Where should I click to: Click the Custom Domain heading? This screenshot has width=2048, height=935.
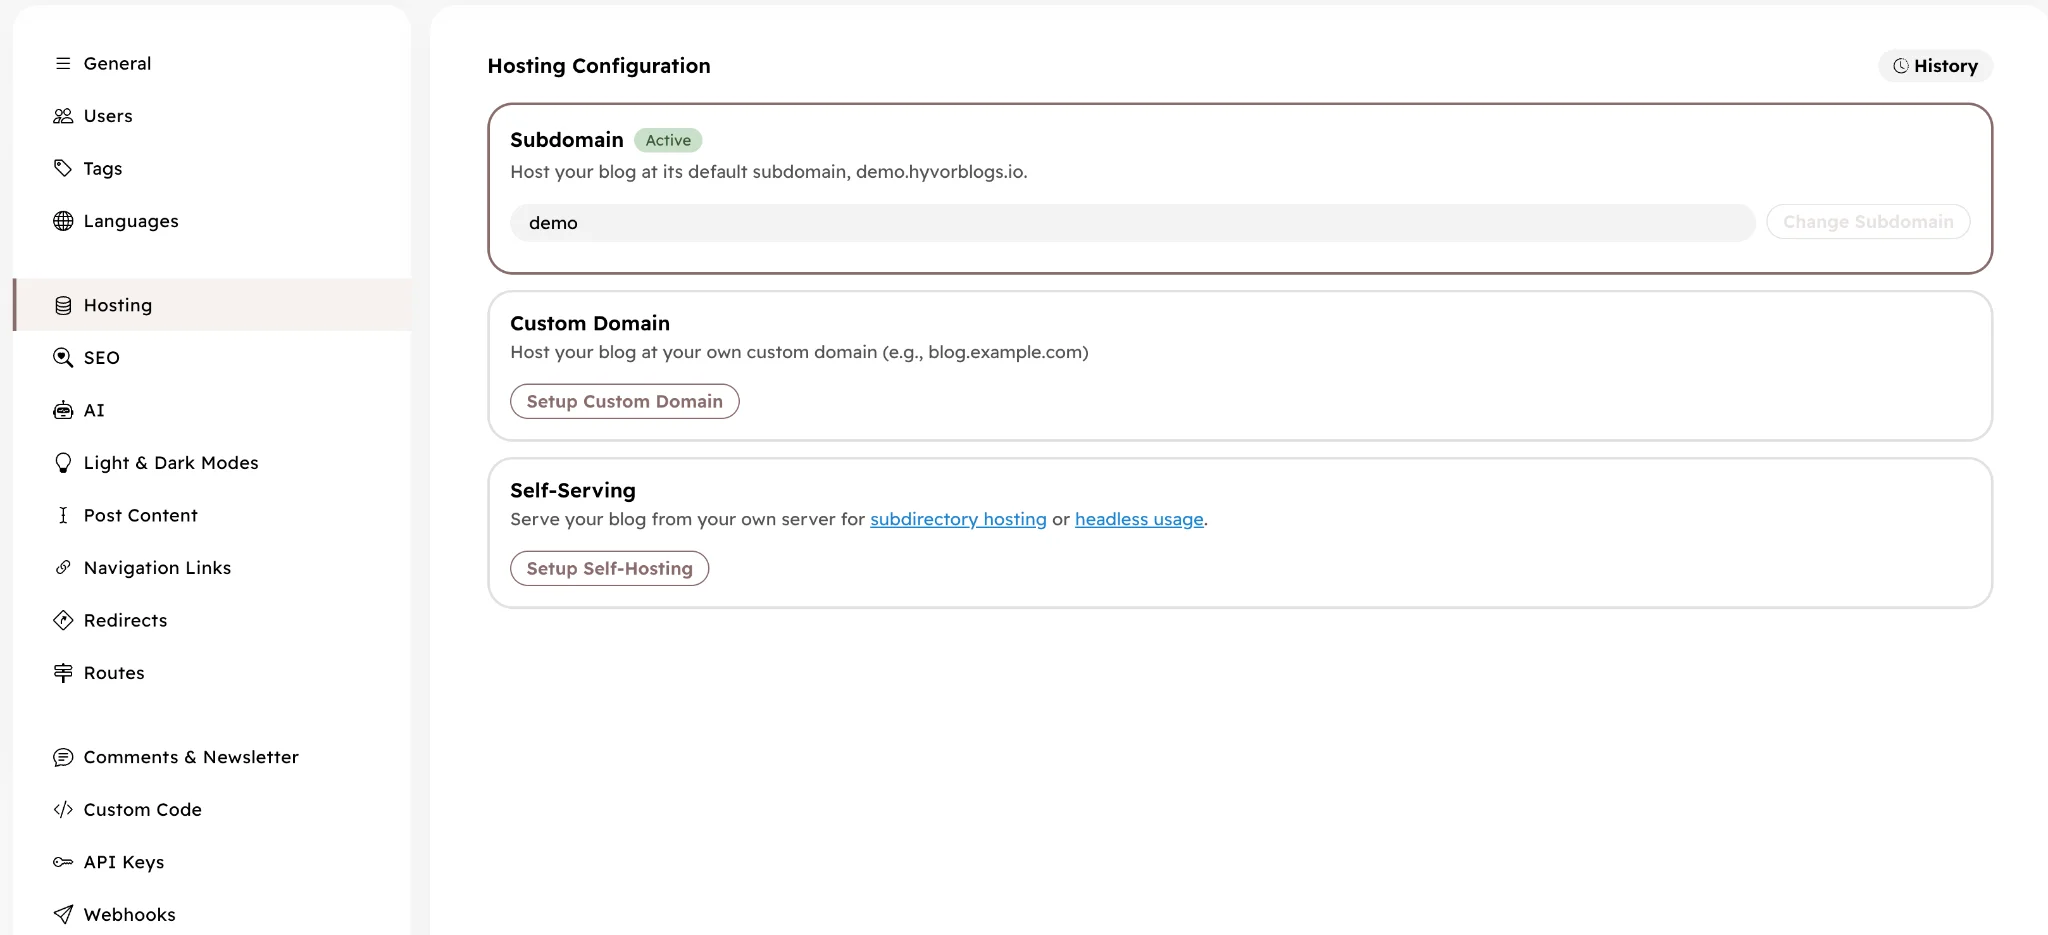point(590,323)
